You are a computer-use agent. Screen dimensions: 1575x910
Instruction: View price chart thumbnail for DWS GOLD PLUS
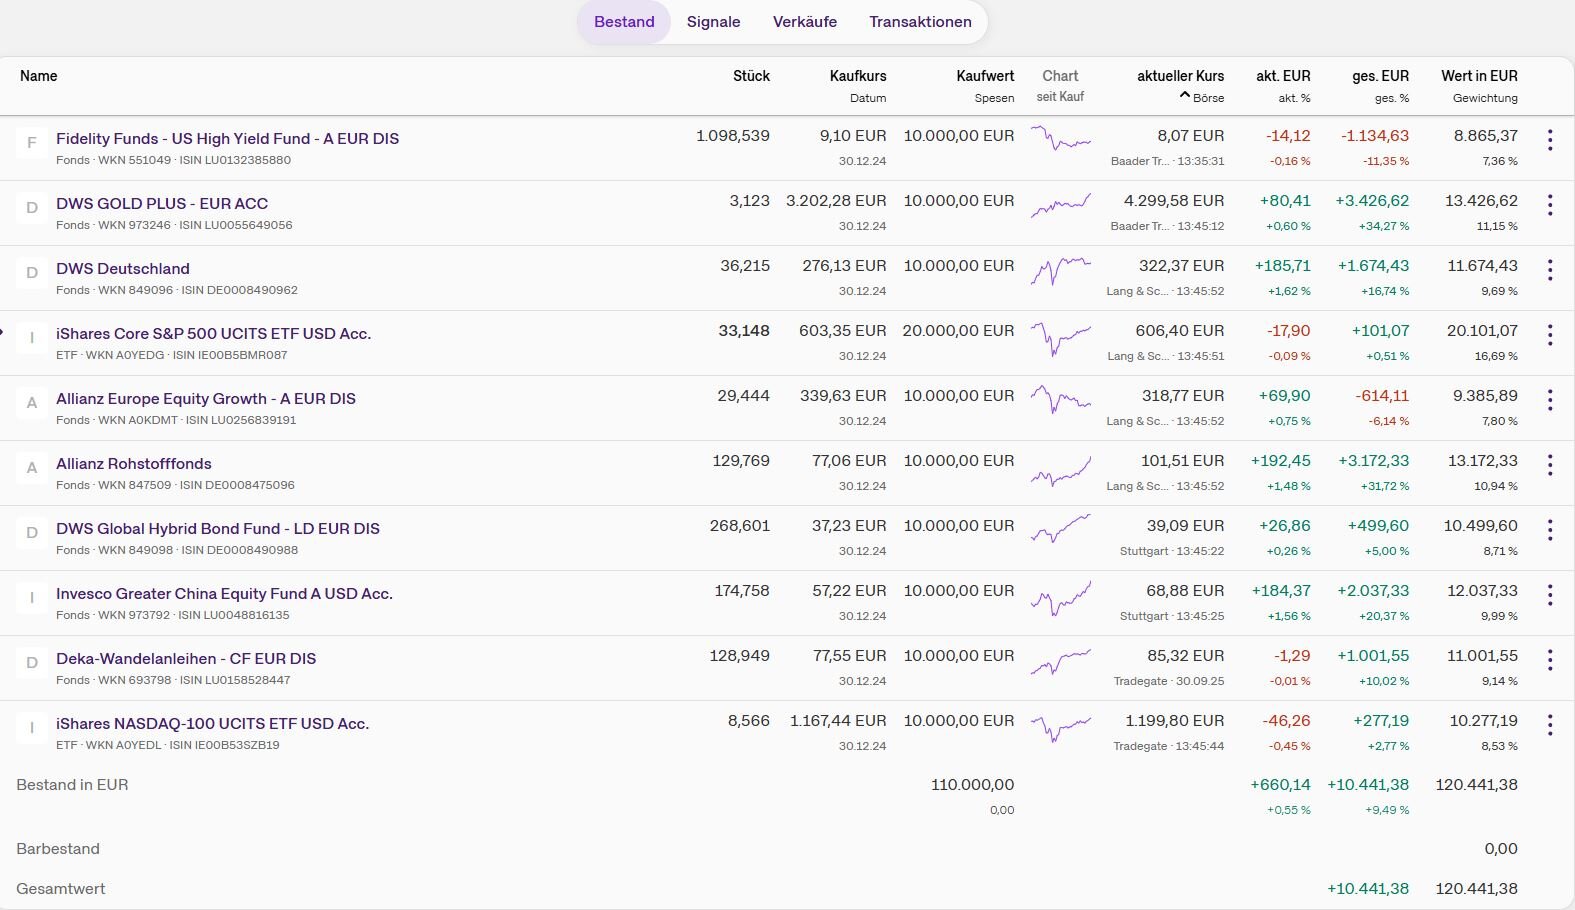[x=1060, y=206]
